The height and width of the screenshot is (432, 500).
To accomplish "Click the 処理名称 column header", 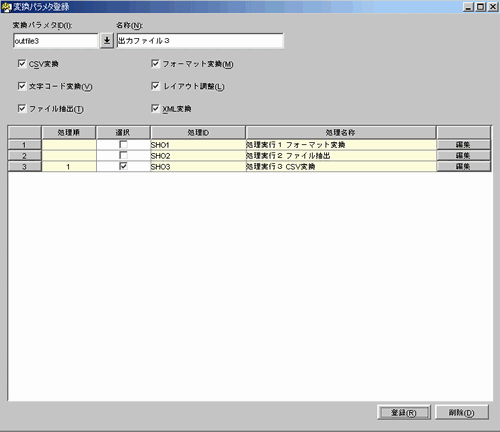I will (x=341, y=133).
